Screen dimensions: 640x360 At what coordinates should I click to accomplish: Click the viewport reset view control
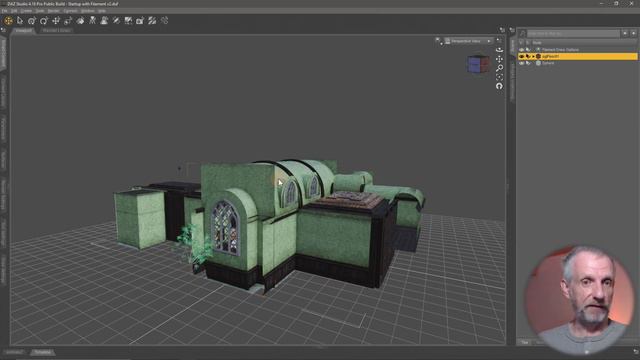pos(499,86)
